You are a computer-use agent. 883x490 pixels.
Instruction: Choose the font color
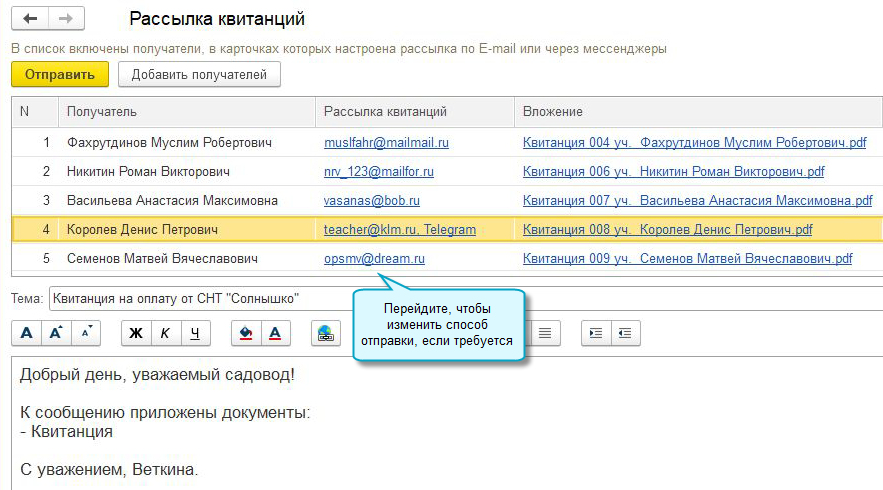point(275,333)
